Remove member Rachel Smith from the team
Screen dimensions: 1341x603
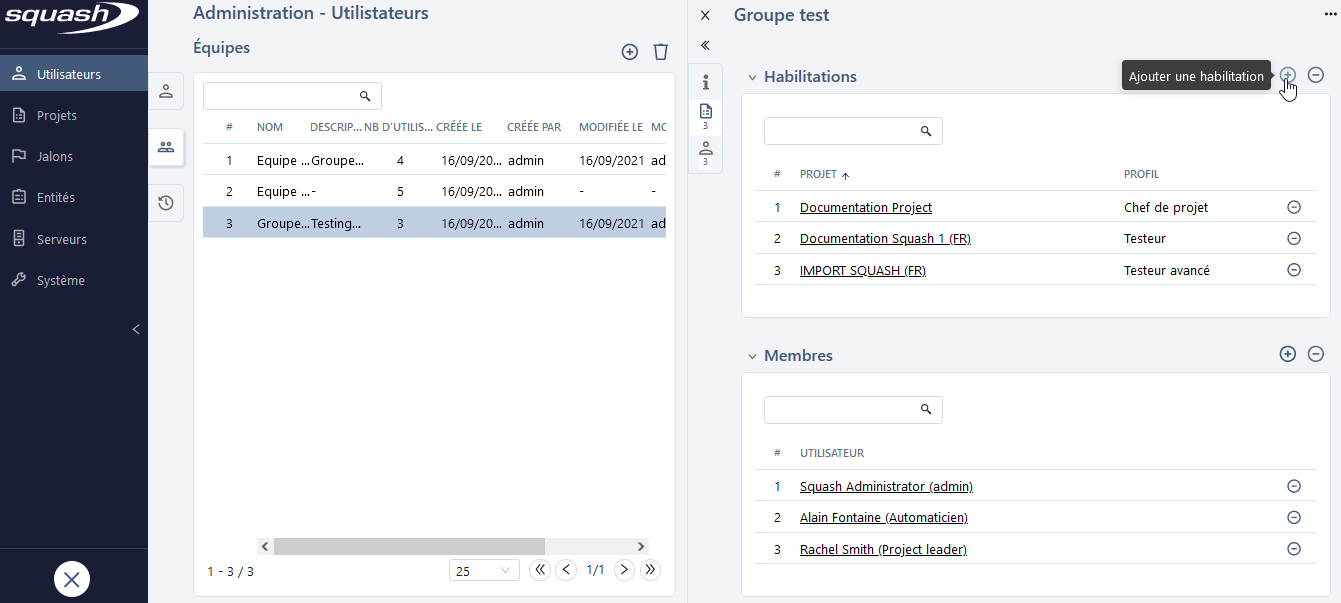[x=1293, y=549]
